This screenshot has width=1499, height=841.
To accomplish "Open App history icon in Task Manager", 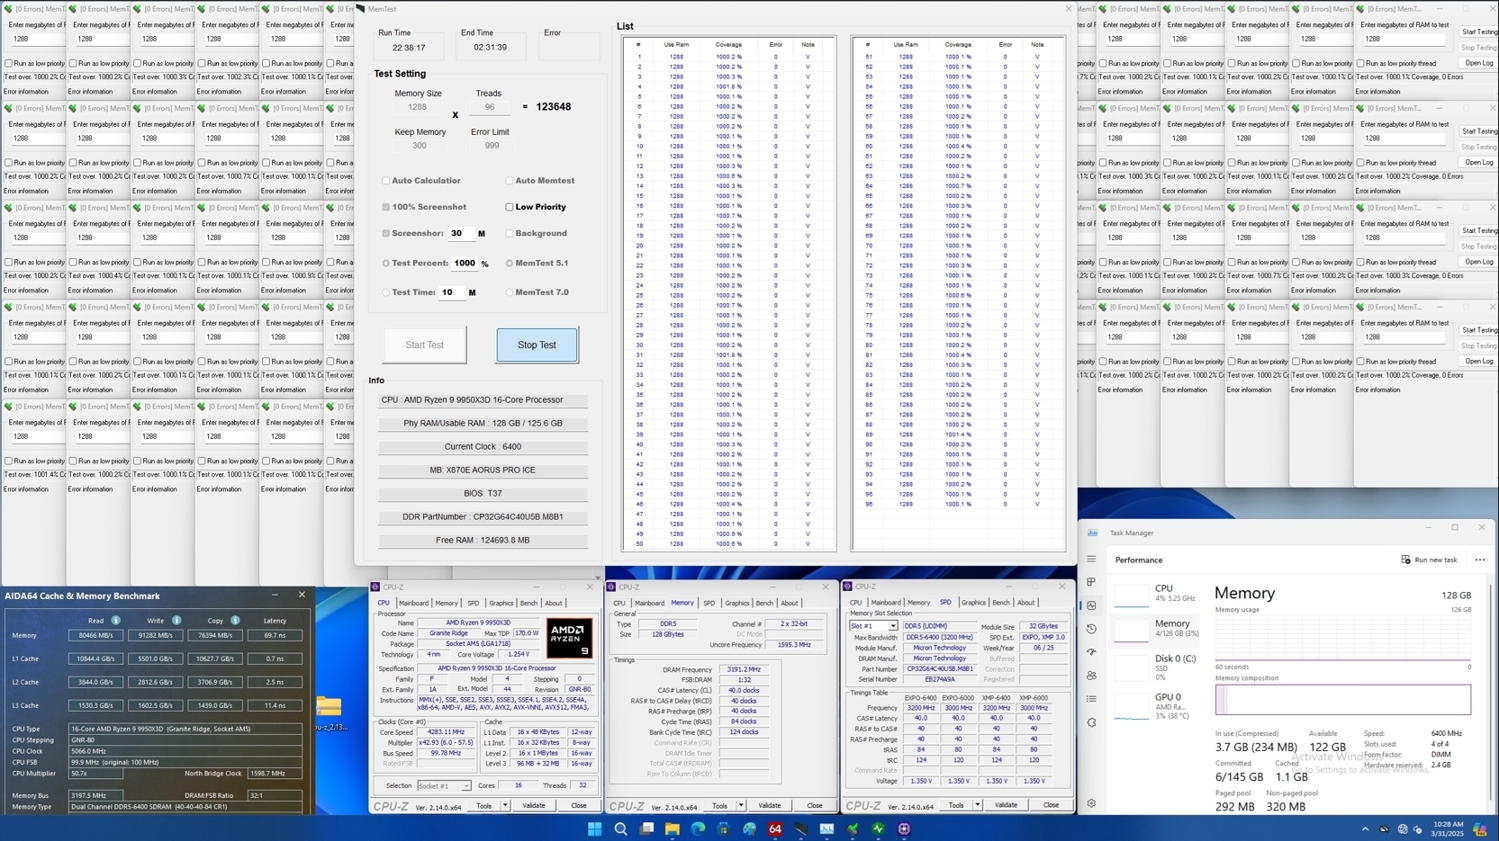I will pyautogui.click(x=1091, y=629).
